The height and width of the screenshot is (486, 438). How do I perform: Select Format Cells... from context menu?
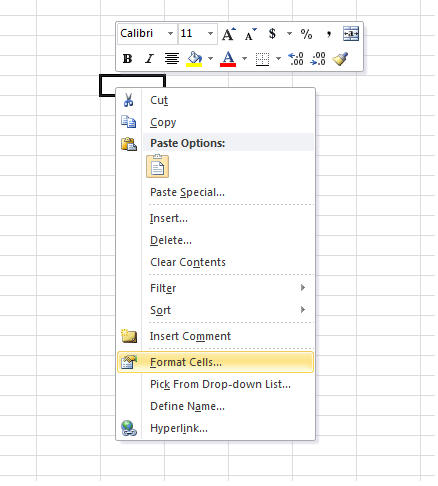215,362
